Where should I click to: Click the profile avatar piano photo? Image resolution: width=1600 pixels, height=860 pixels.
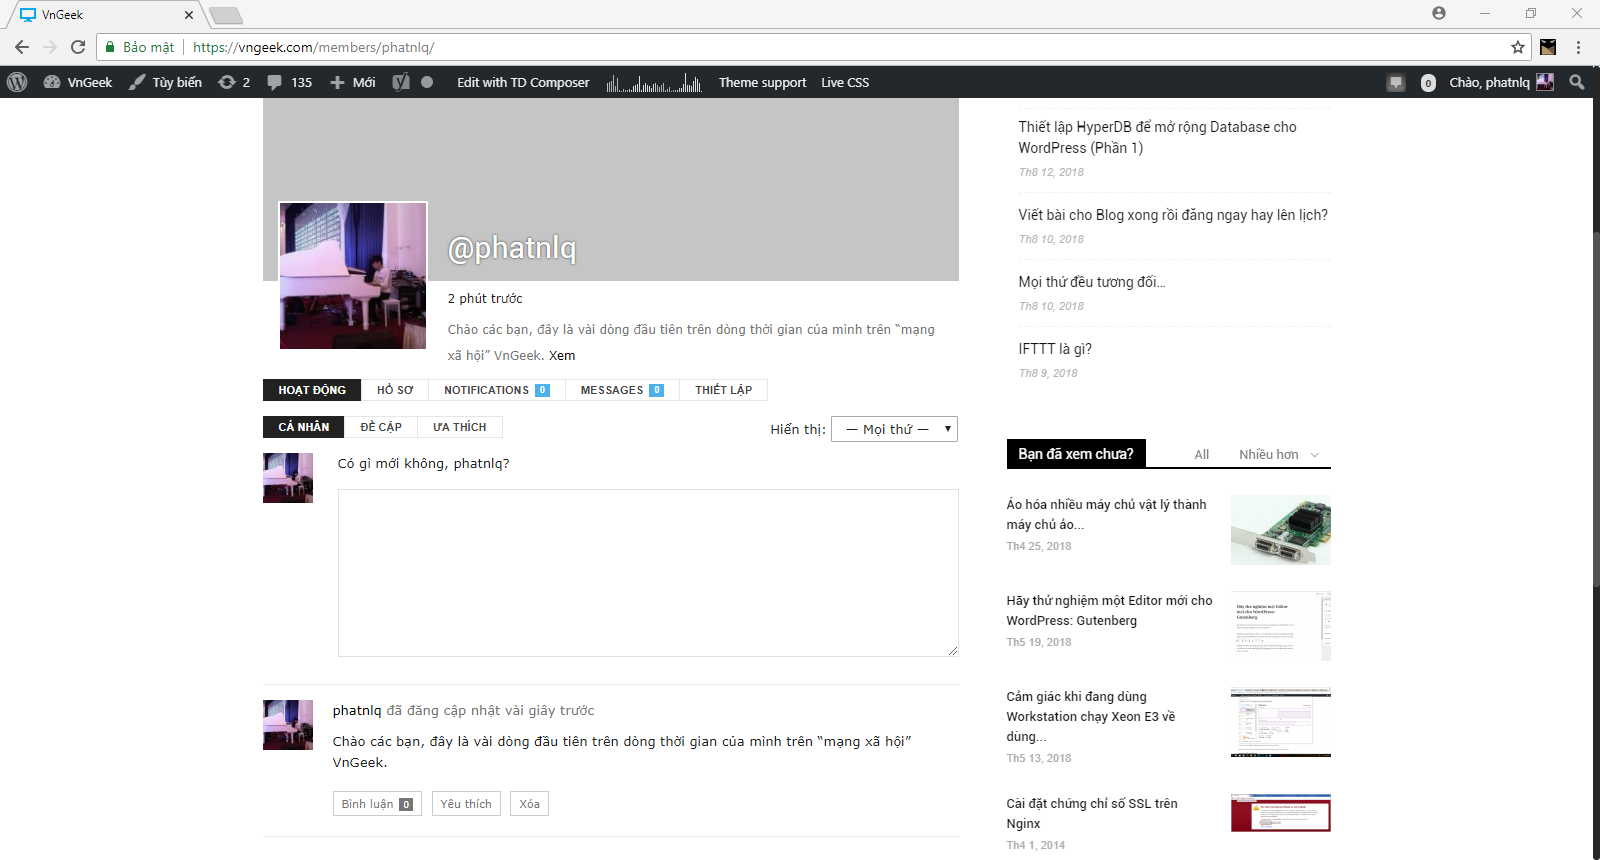click(x=353, y=276)
